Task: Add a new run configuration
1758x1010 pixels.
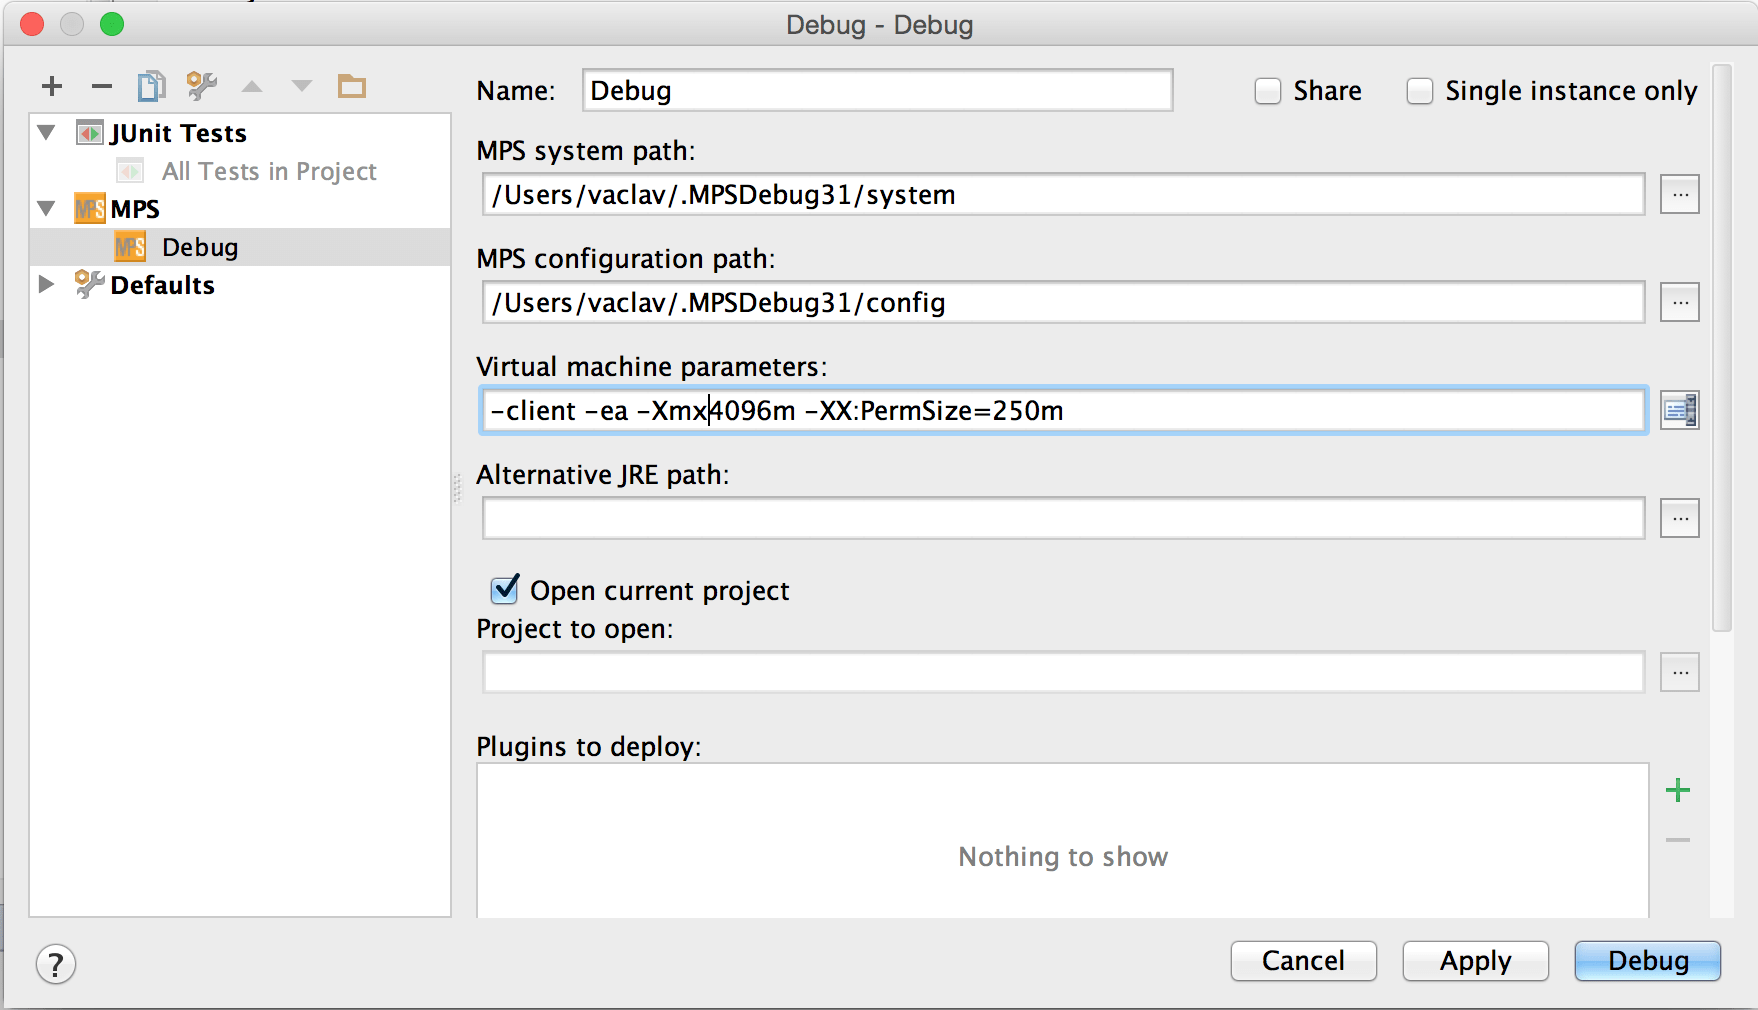Action: 51,86
